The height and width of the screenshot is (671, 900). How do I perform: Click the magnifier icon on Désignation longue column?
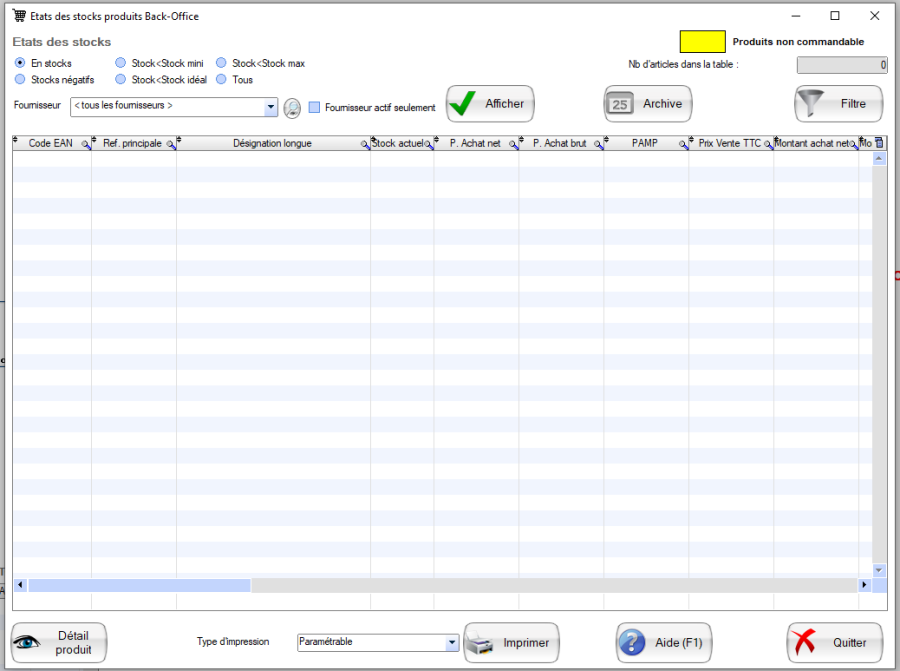coord(366,144)
